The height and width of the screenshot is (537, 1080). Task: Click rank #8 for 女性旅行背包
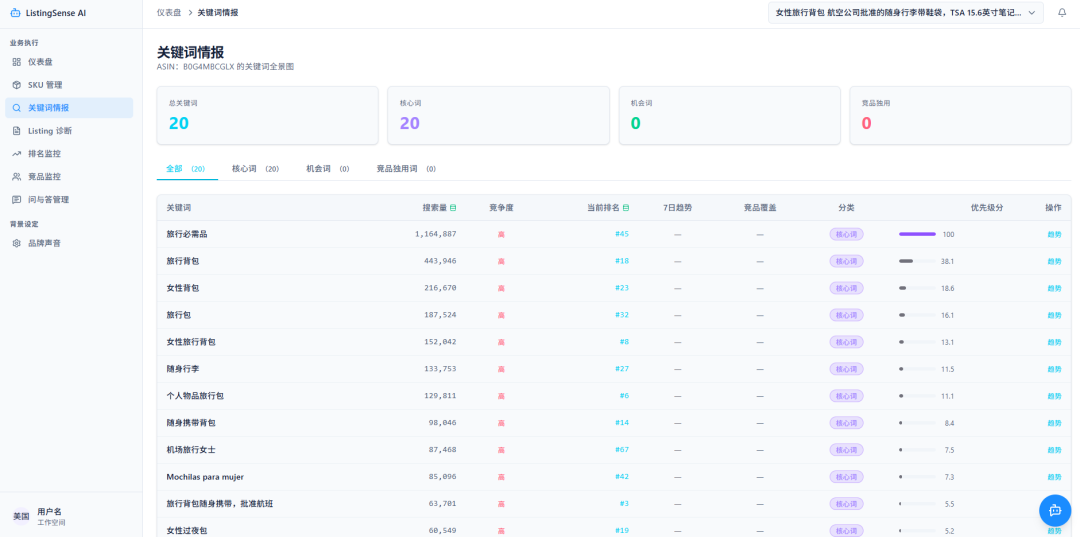[x=624, y=342]
